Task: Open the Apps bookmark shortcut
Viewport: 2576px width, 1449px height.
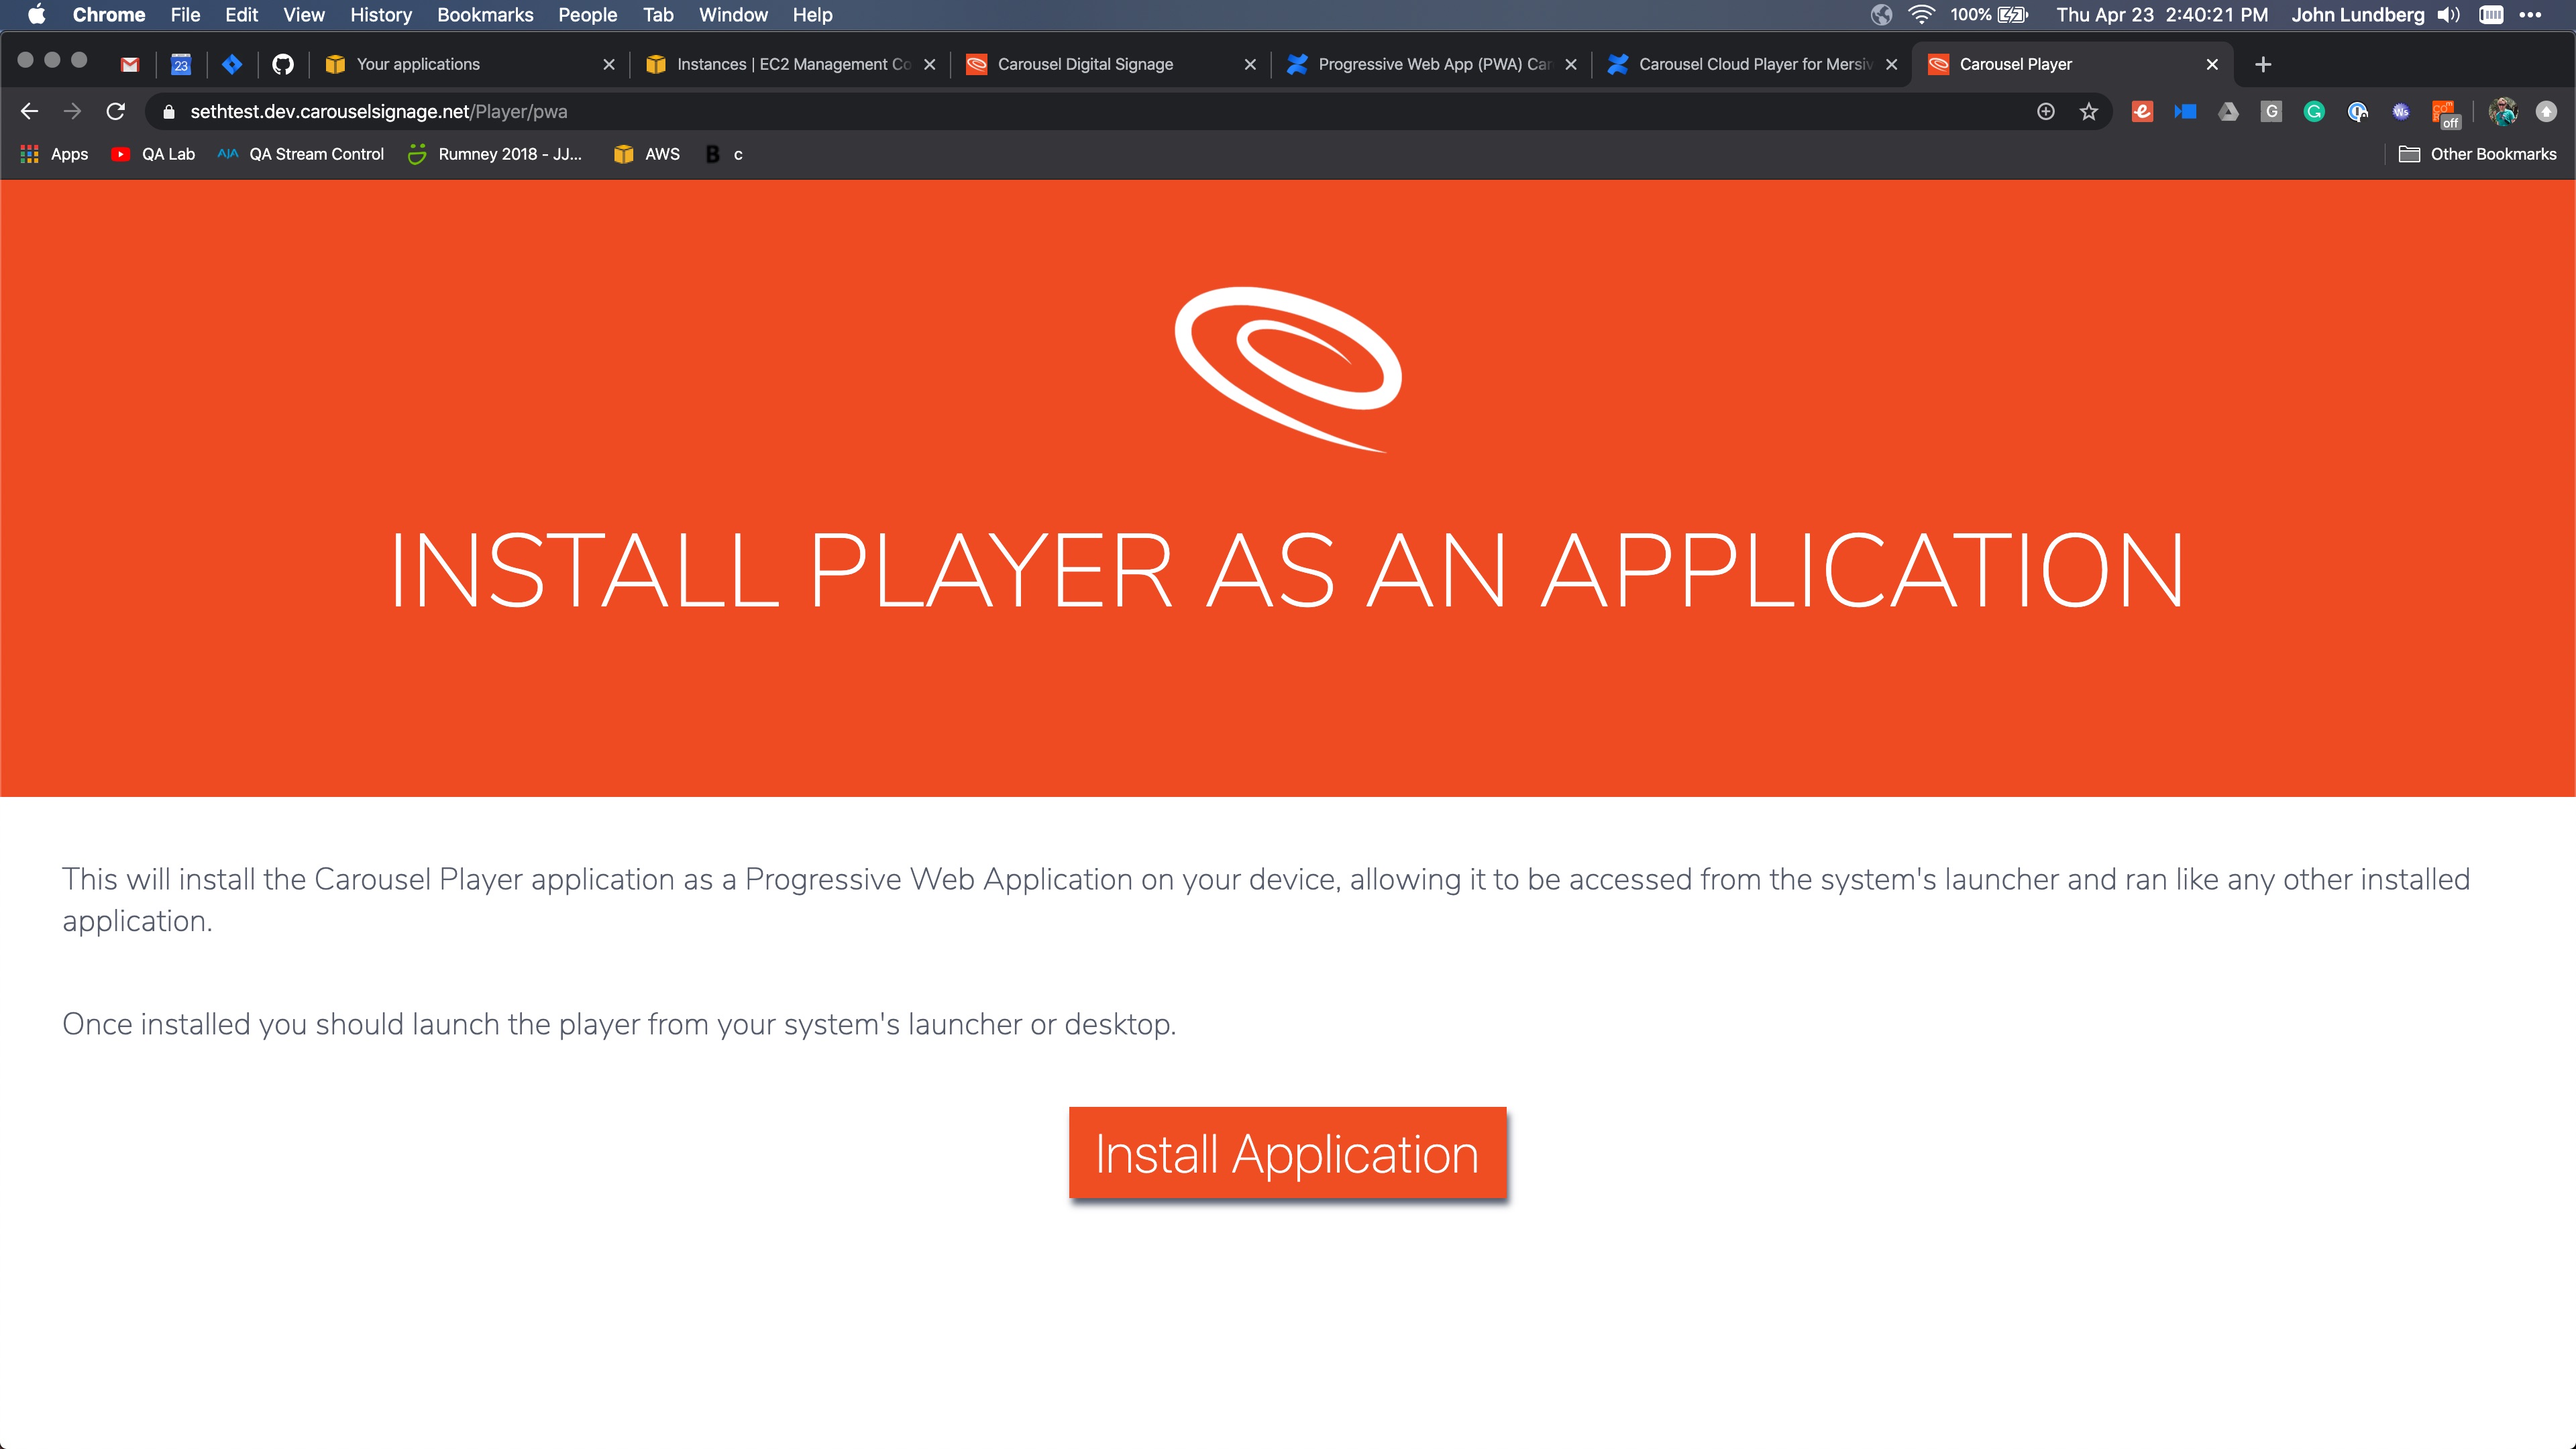Action: [x=54, y=154]
